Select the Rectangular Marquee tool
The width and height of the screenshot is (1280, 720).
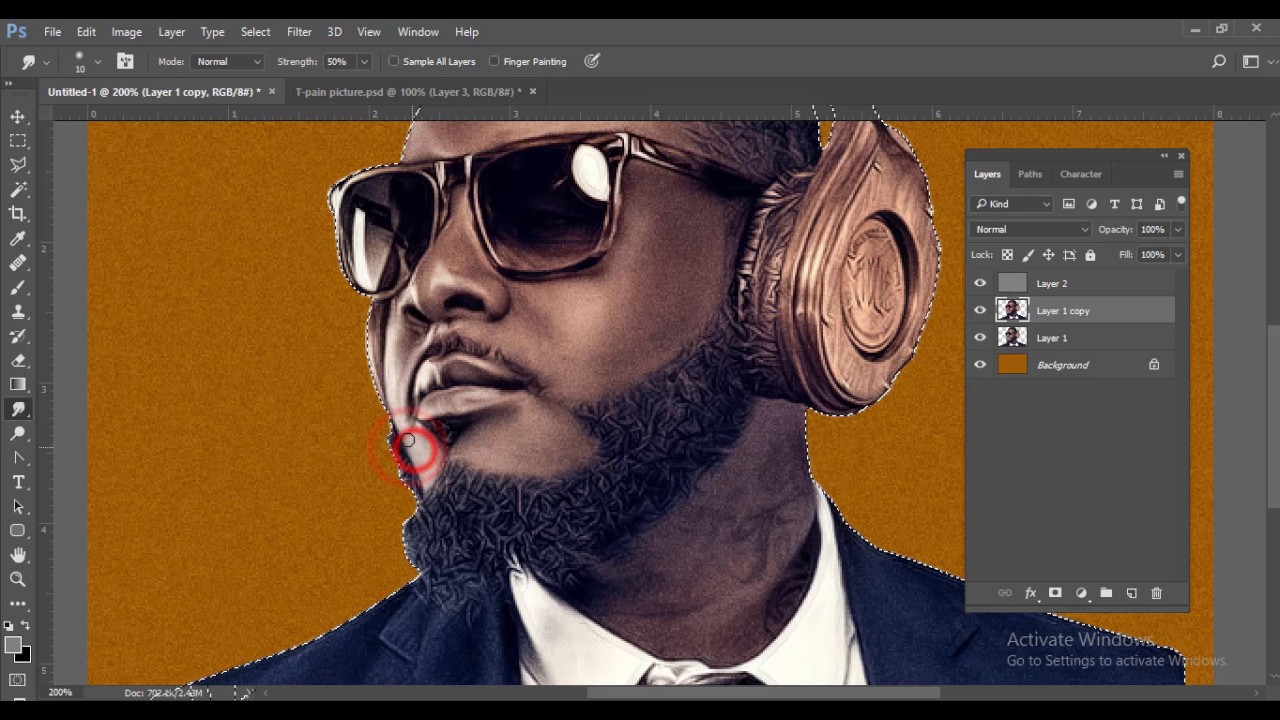click(18, 141)
